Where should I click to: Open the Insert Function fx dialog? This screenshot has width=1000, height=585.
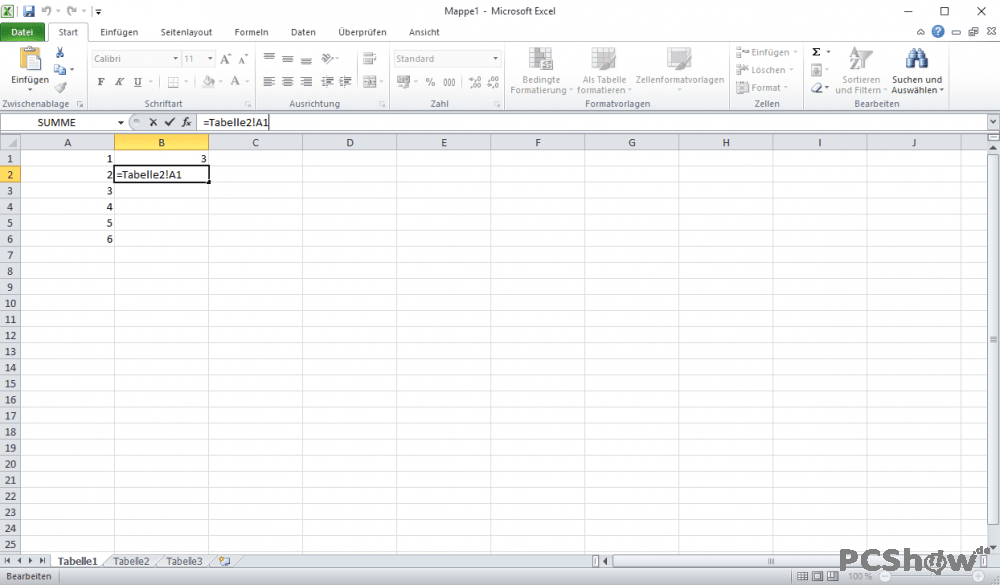[186, 122]
